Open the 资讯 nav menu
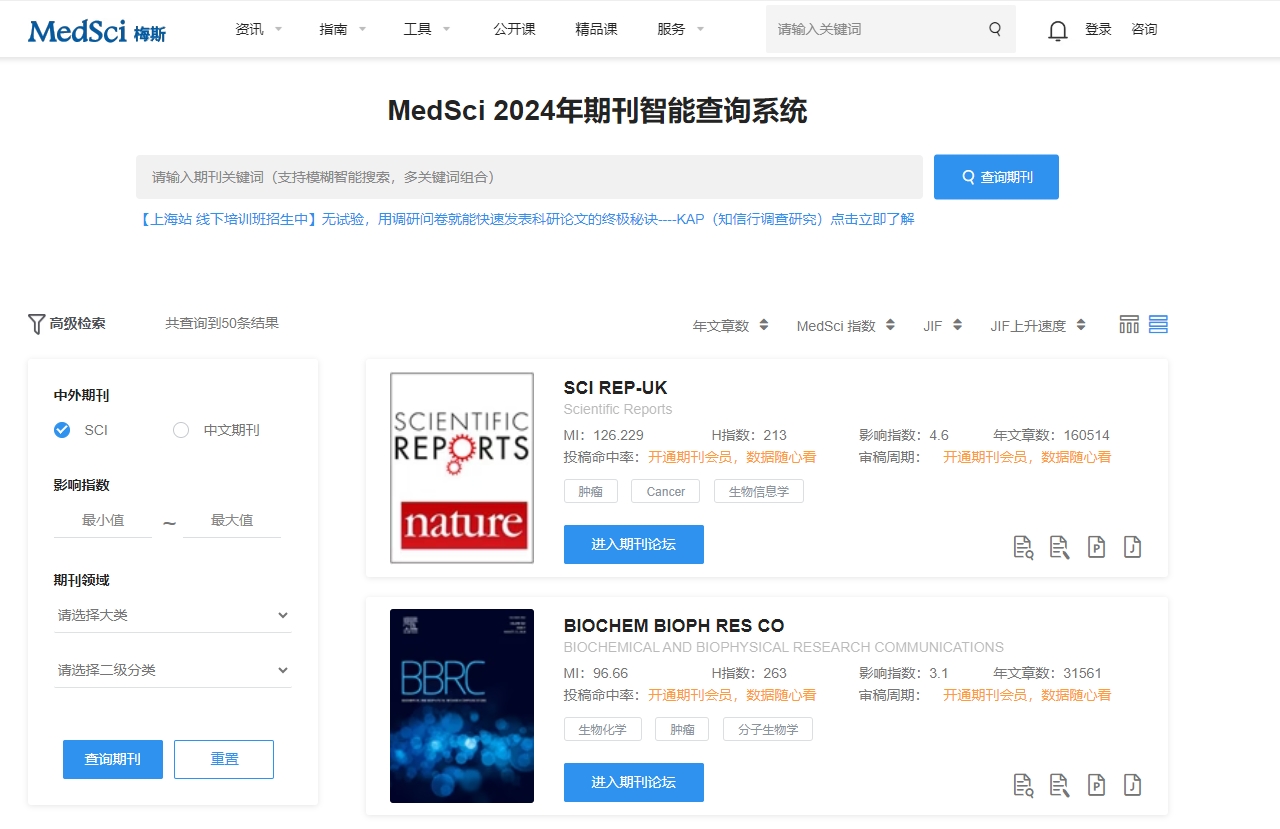 (259, 29)
